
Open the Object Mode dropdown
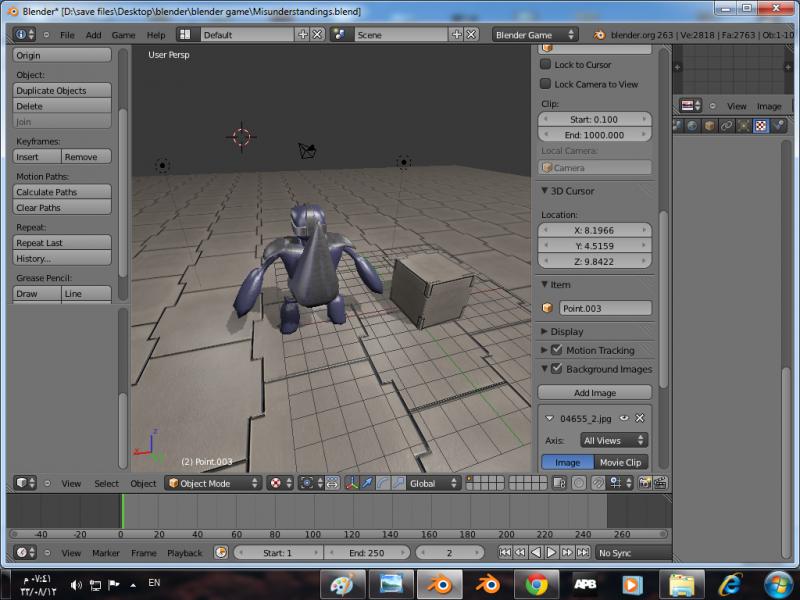click(213, 483)
